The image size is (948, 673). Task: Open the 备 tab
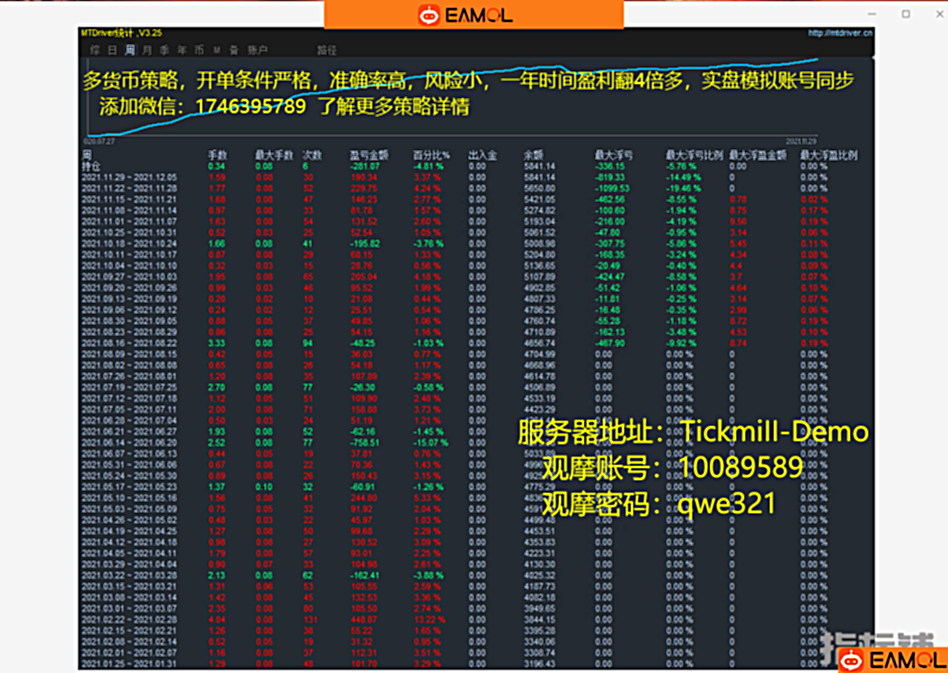(234, 50)
